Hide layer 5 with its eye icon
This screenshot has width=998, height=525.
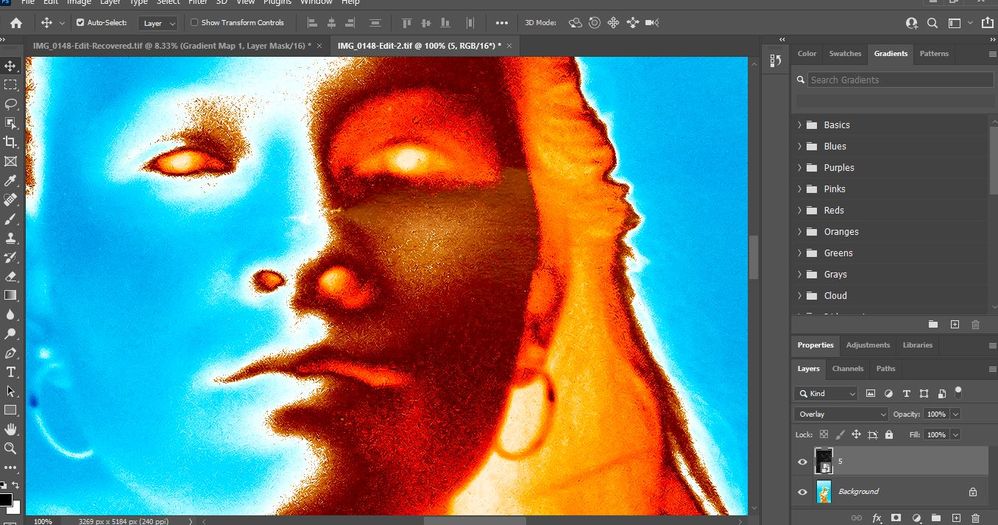(802, 462)
